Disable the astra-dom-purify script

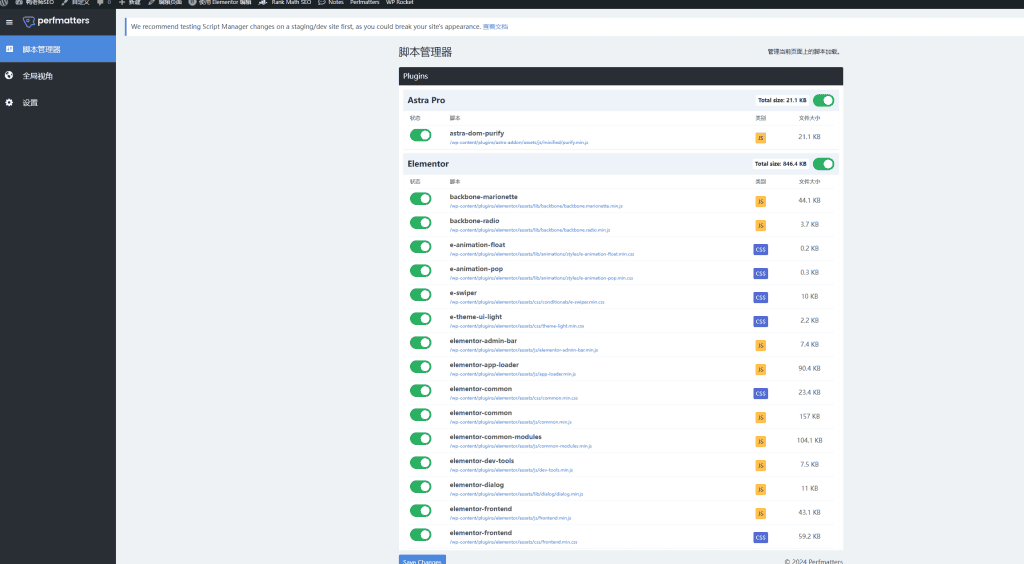pyautogui.click(x=421, y=135)
